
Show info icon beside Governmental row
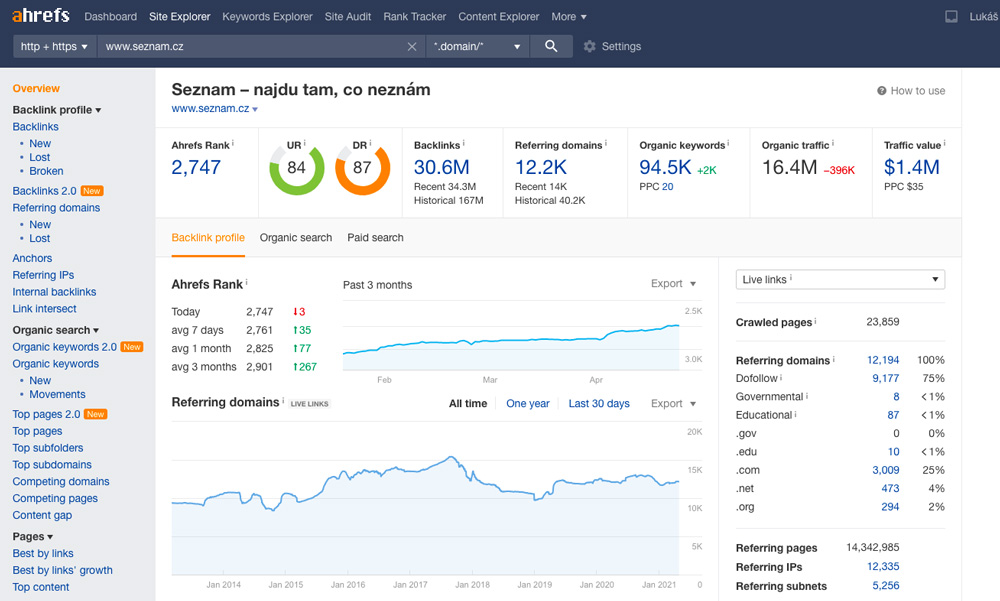807,396
